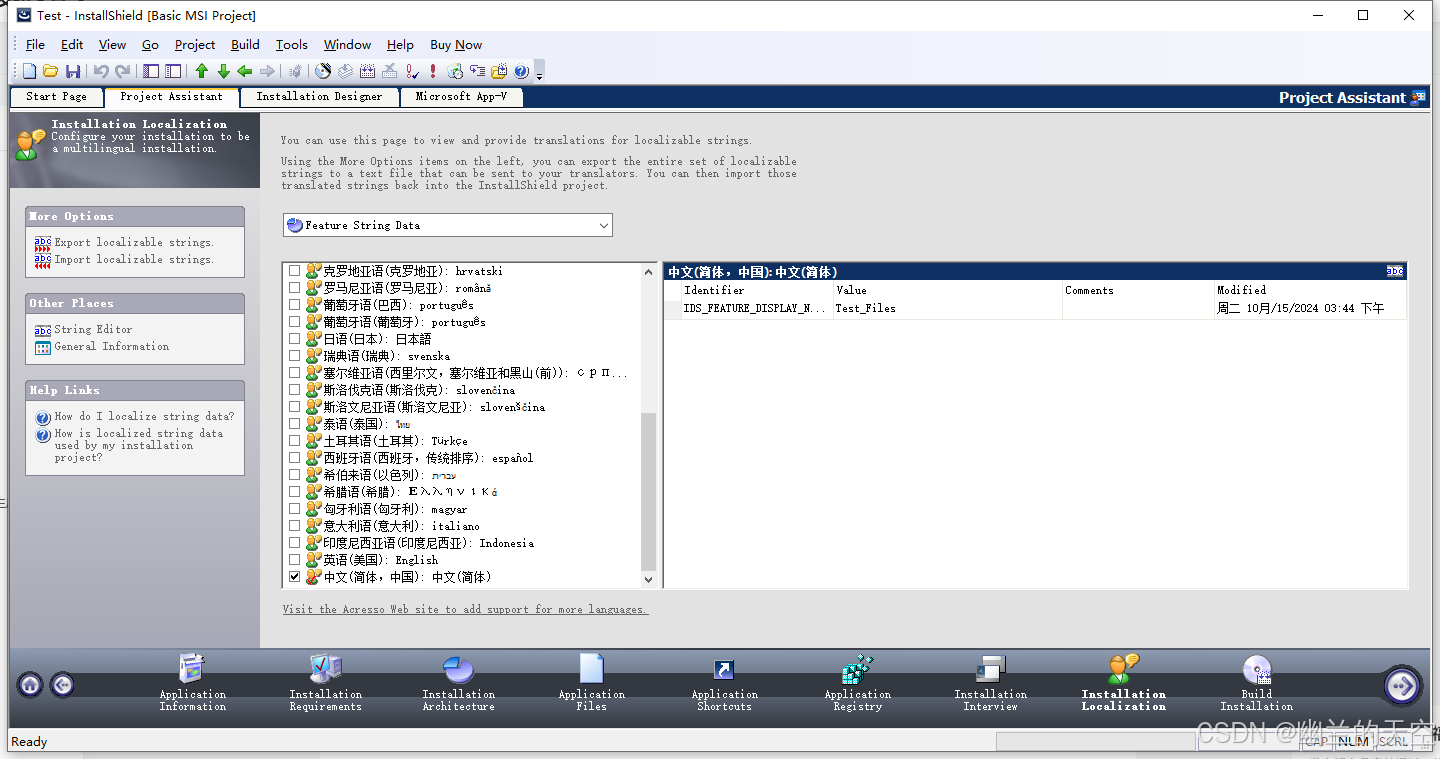
Task: Click the blue question mark help icon
Action: pos(521,71)
